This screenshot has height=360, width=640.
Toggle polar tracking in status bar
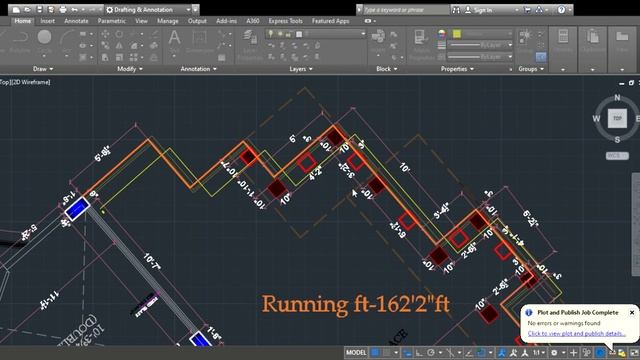pyautogui.click(x=431, y=353)
